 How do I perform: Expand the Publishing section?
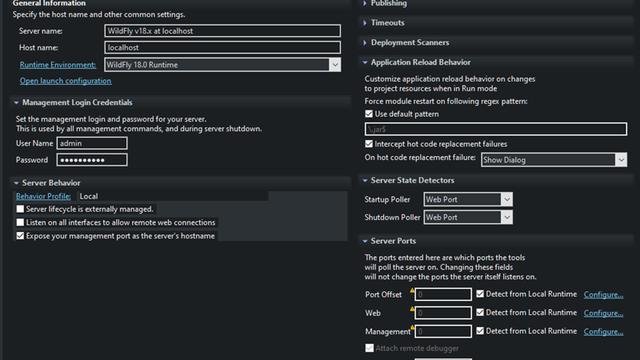click(x=365, y=3)
